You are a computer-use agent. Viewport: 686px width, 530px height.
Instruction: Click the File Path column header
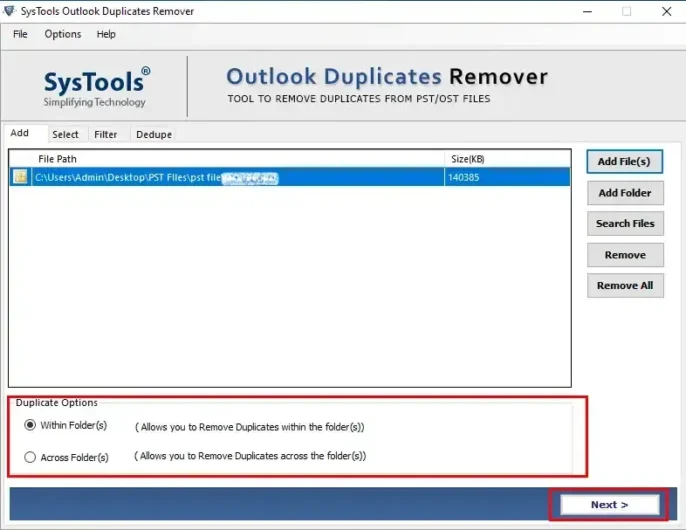[57, 158]
